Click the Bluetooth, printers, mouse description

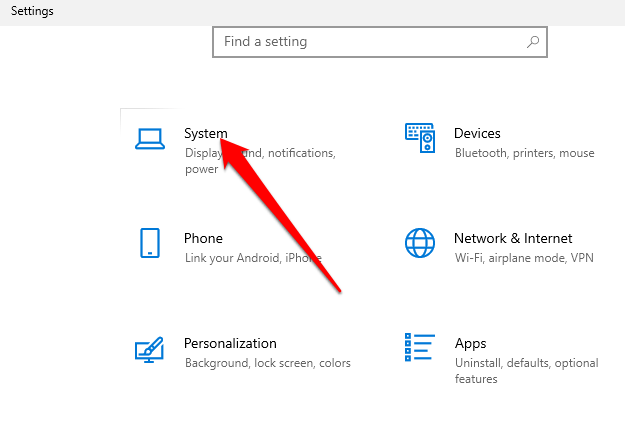(x=524, y=153)
